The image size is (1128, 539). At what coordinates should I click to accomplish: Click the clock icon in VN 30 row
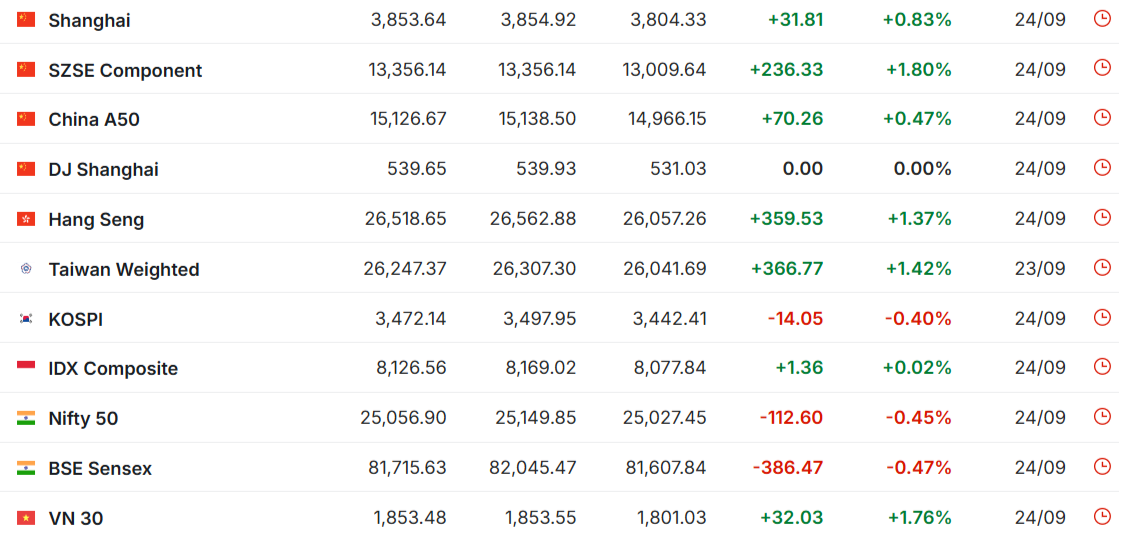[x=1101, y=516]
